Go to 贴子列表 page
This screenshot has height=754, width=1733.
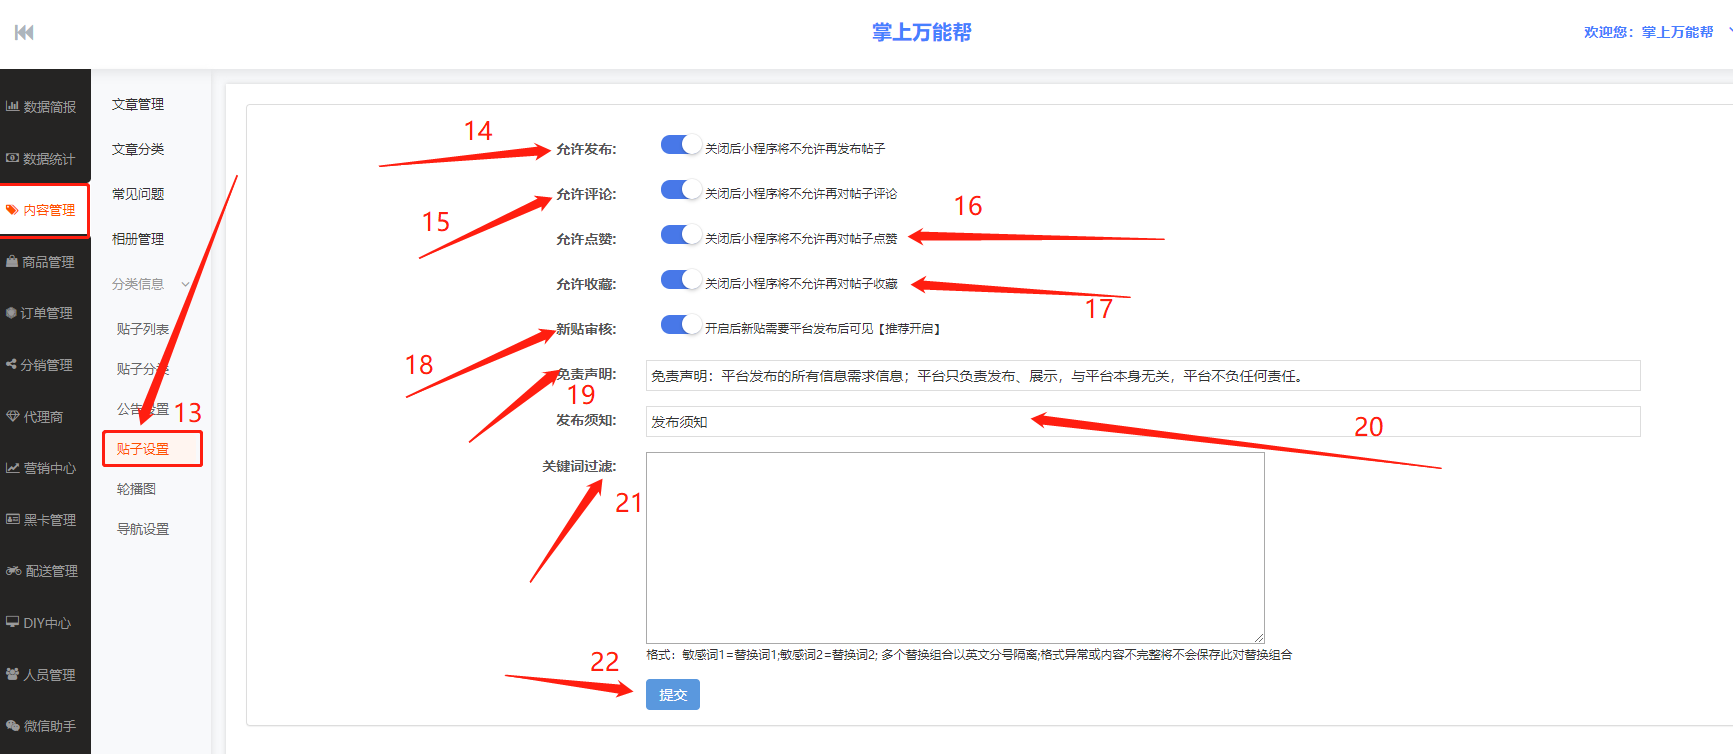click(x=142, y=329)
